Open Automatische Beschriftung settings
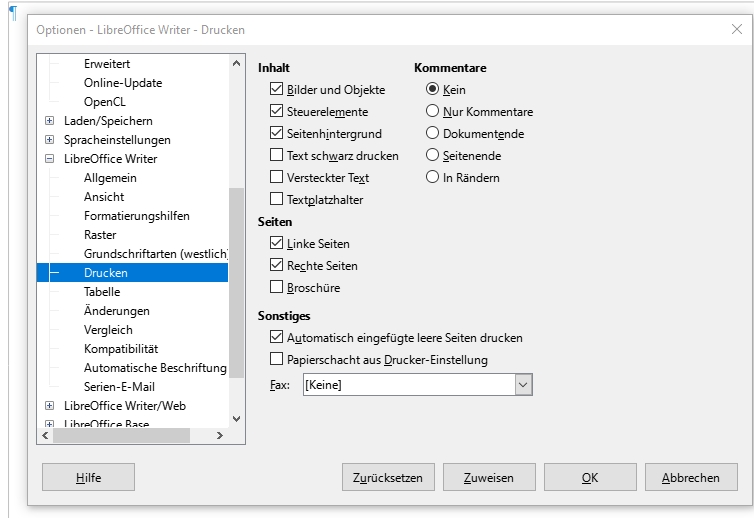 pos(155,368)
